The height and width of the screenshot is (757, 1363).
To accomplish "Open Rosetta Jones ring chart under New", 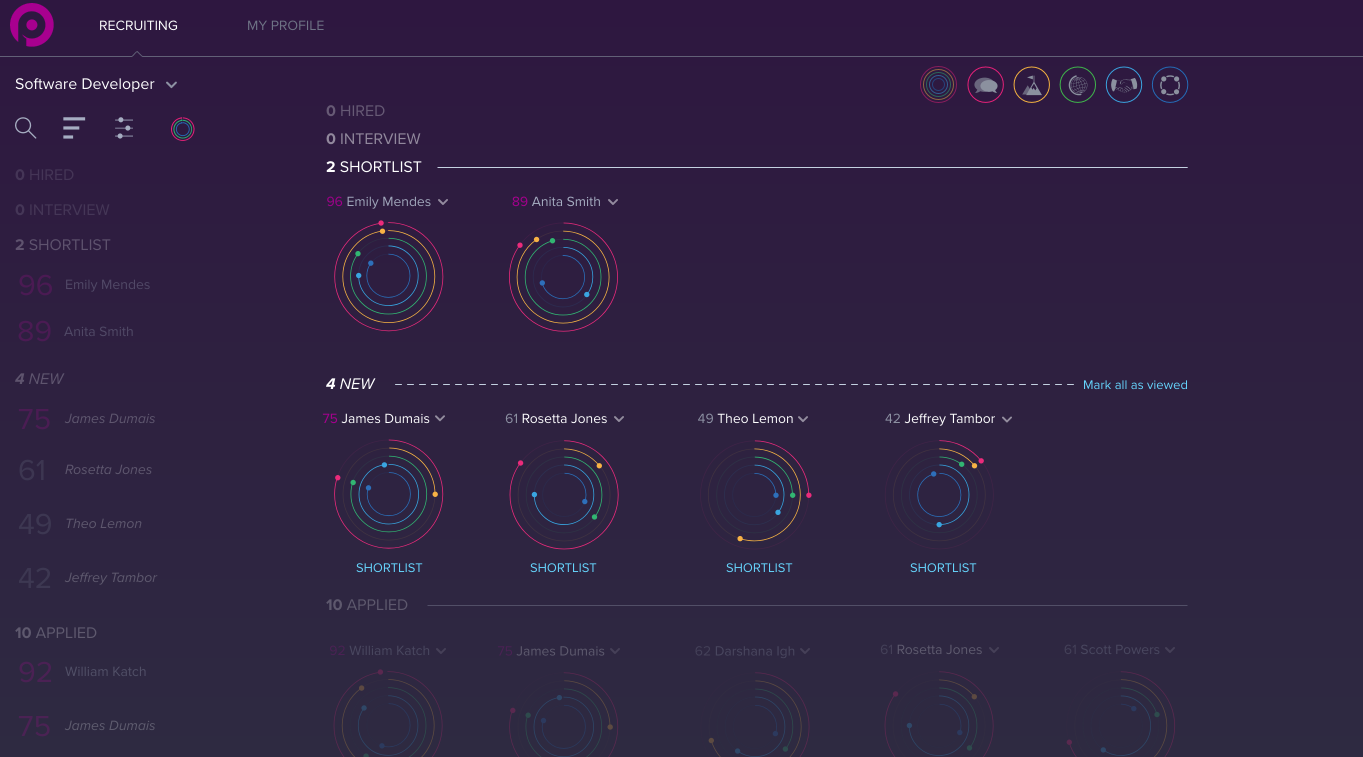I will click(564, 495).
